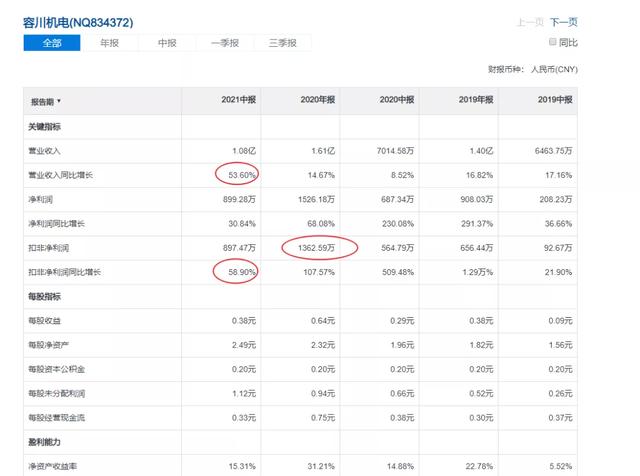Image resolution: width=640 pixels, height=476 pixels.
Task: Click the greyed 上一页 link
Action: point(530,22)
